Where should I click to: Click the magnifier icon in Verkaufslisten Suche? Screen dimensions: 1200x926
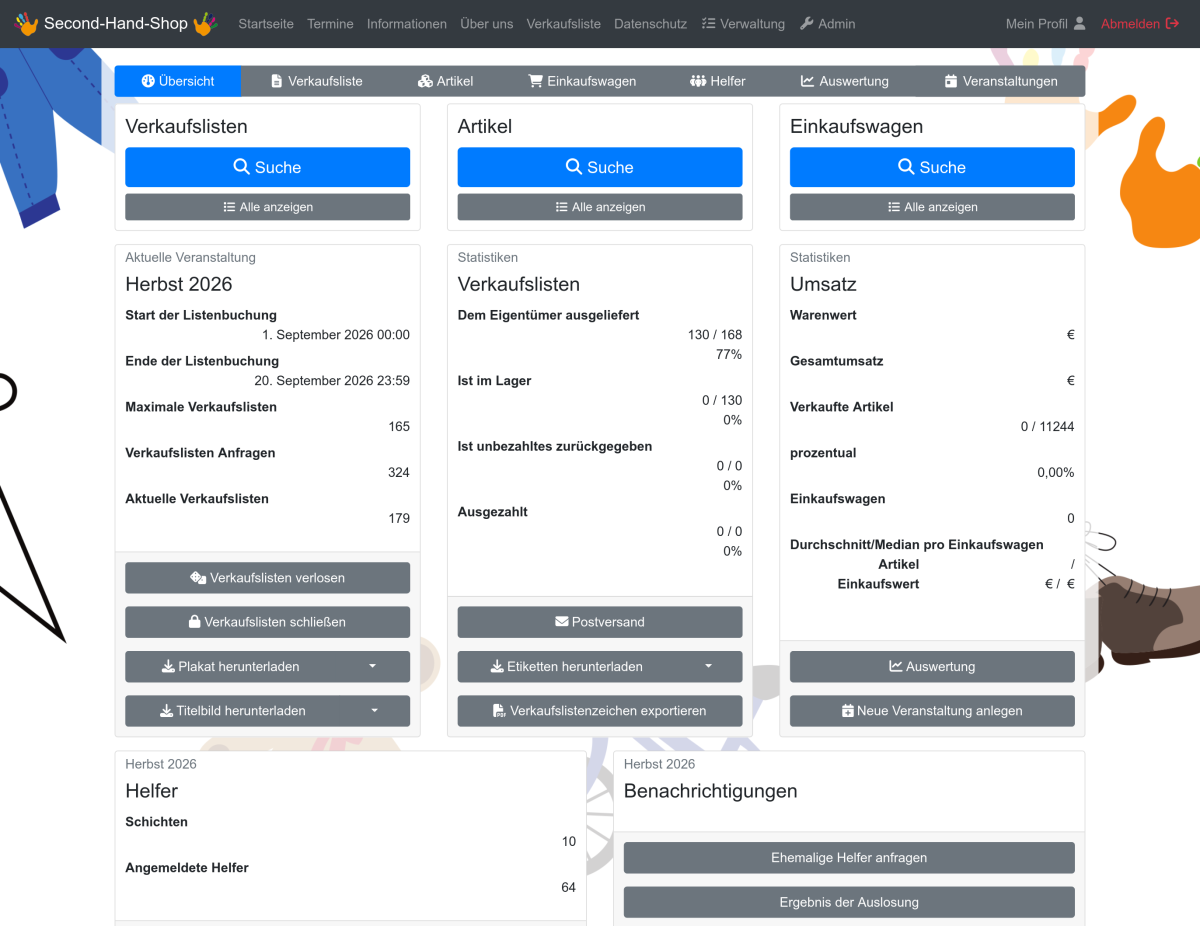(242, 167)
